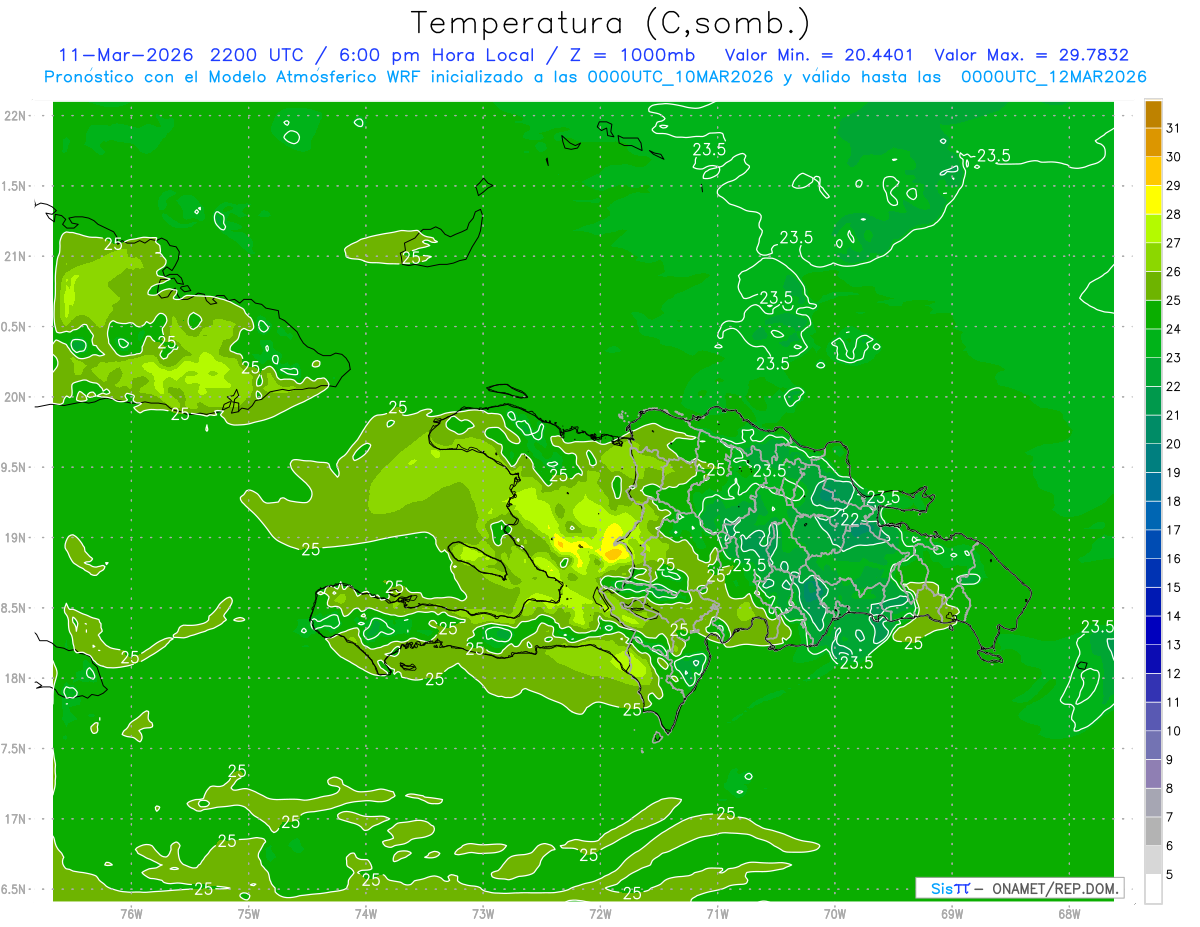Click the 20N latitude axis label
The width and height of the screenshot is (1200, 927).
point(16,397)
